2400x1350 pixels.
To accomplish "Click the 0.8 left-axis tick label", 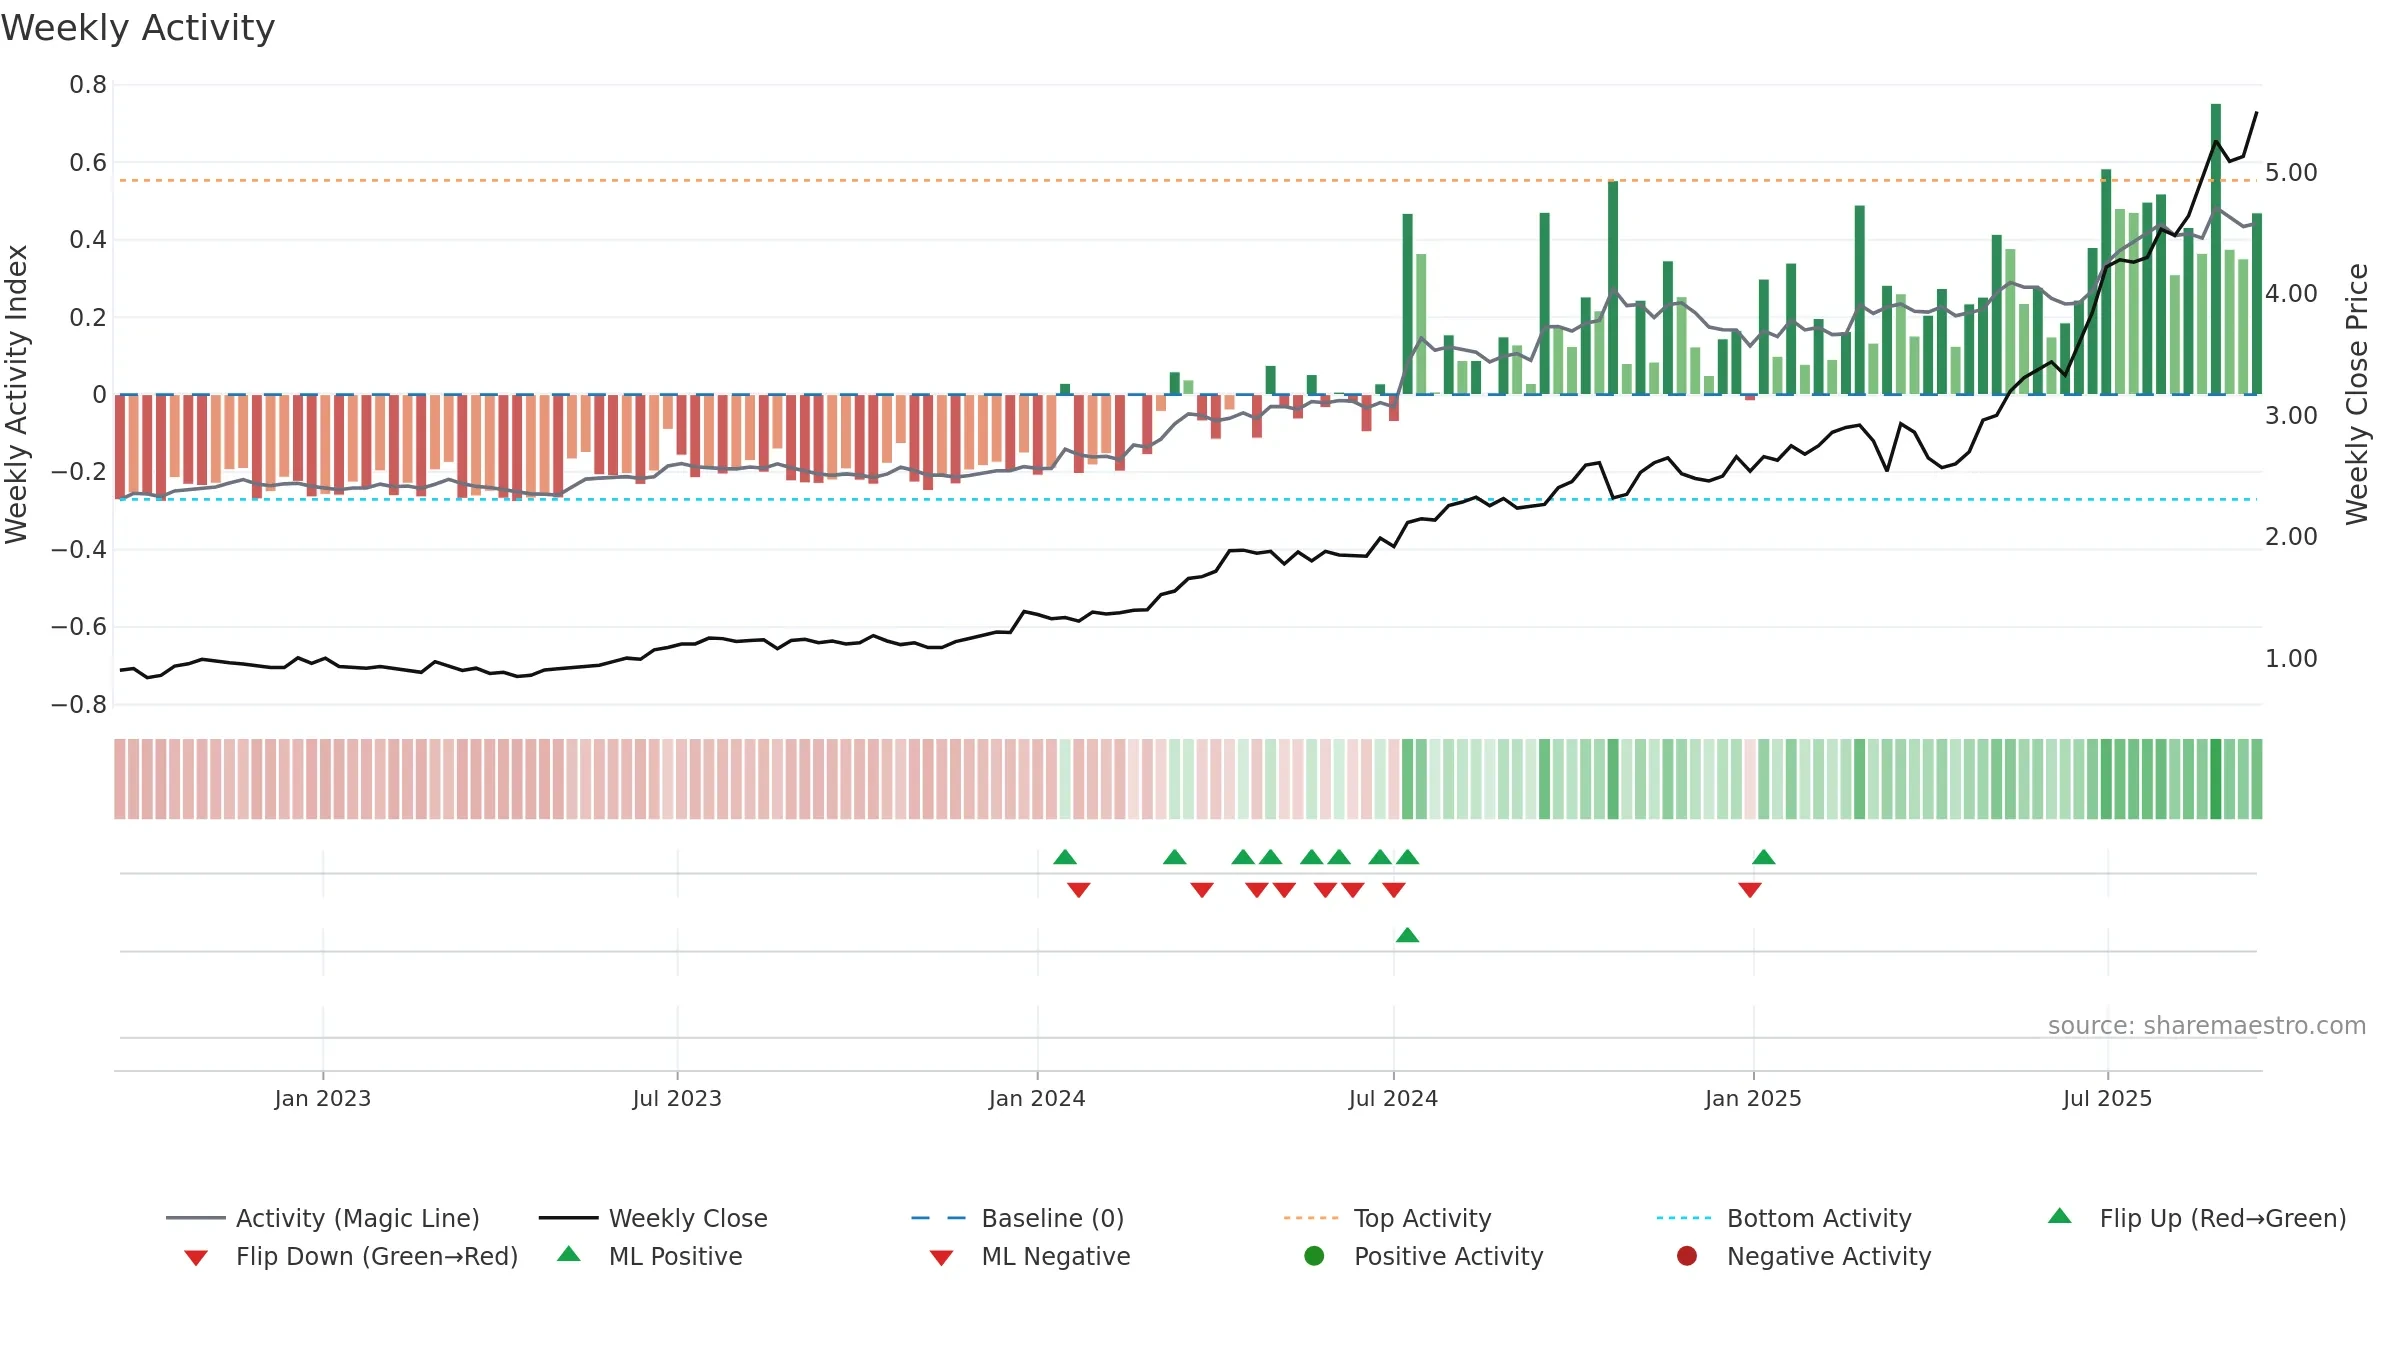I will click(88, 85).
